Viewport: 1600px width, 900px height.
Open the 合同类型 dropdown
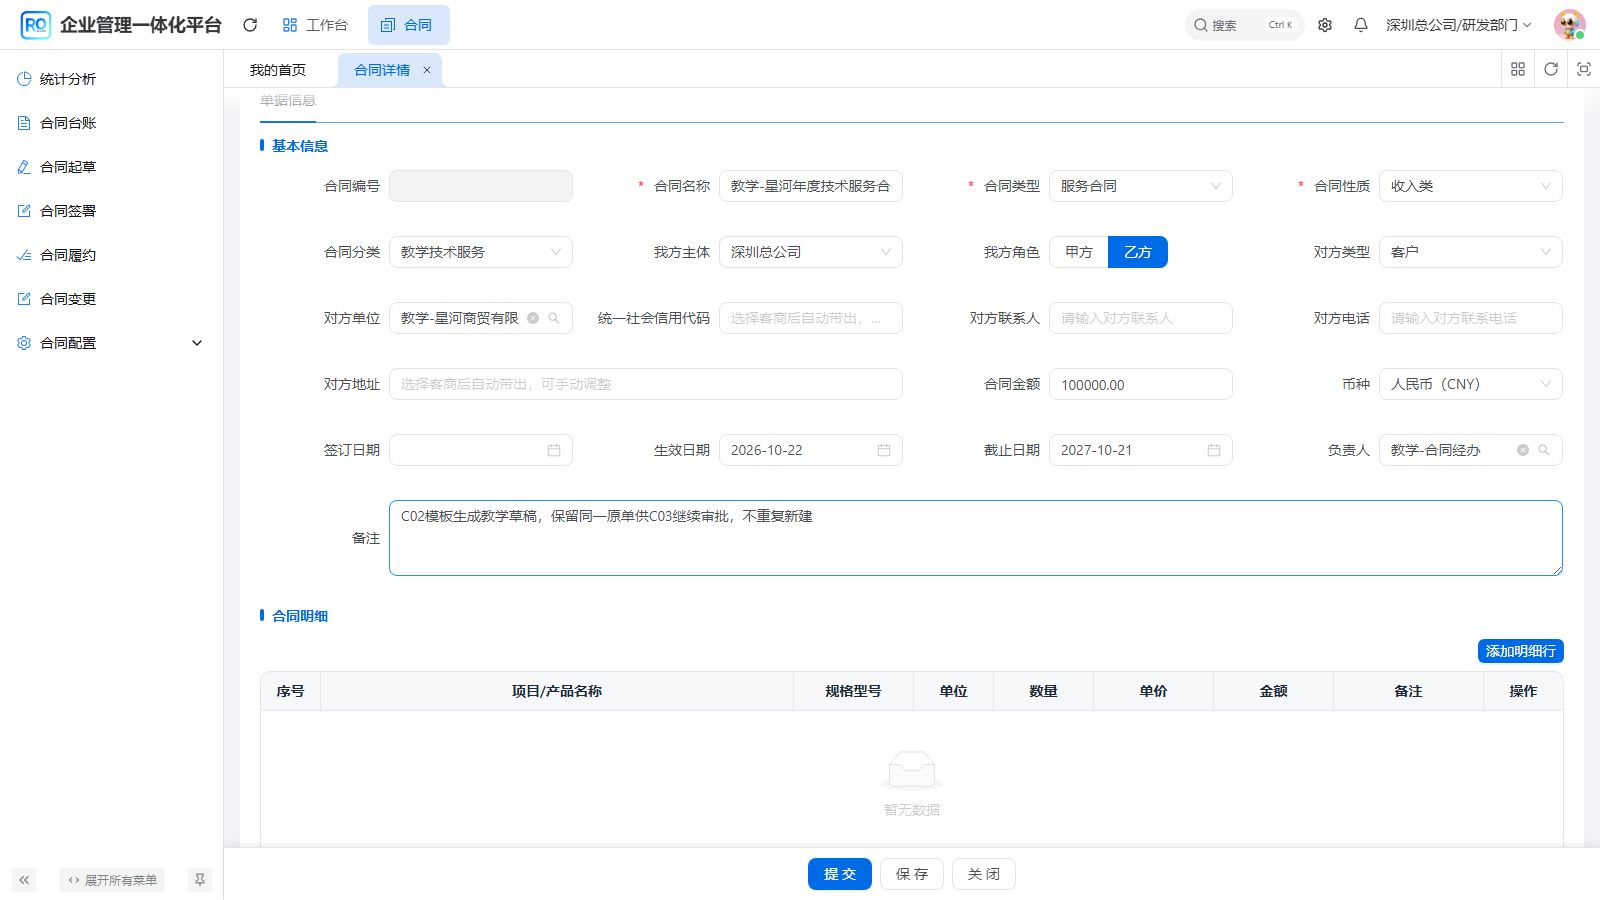(x=1141, y=186)
